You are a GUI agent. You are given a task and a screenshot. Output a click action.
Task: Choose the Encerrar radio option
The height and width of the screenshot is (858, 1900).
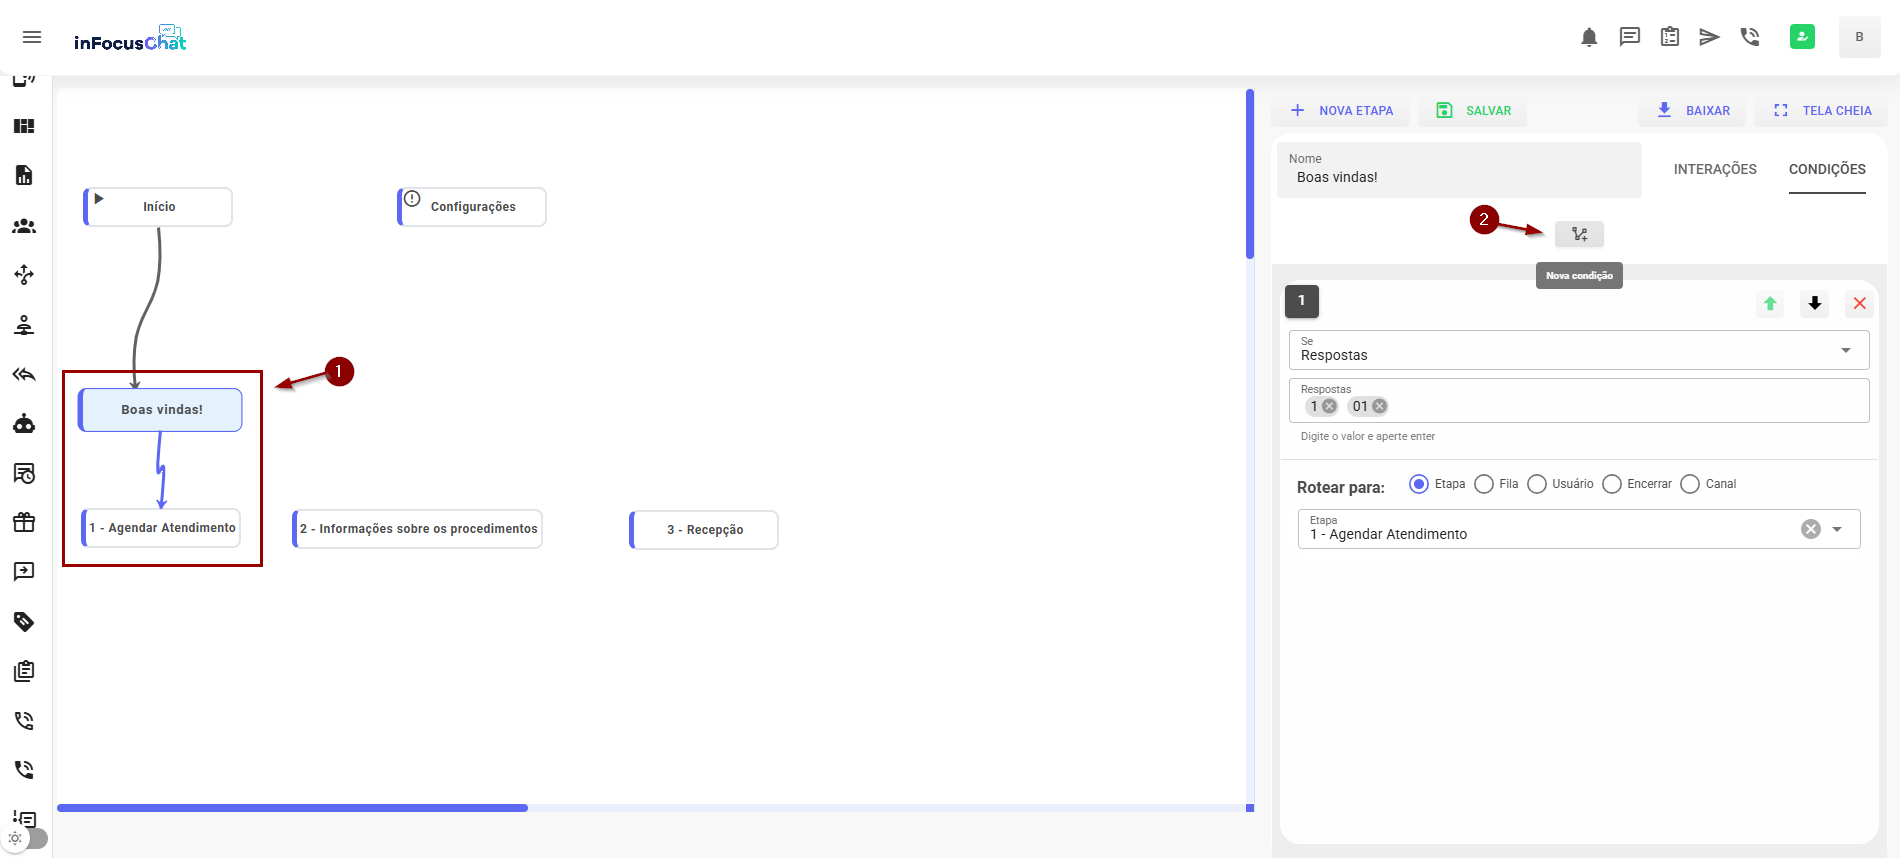1612,484
